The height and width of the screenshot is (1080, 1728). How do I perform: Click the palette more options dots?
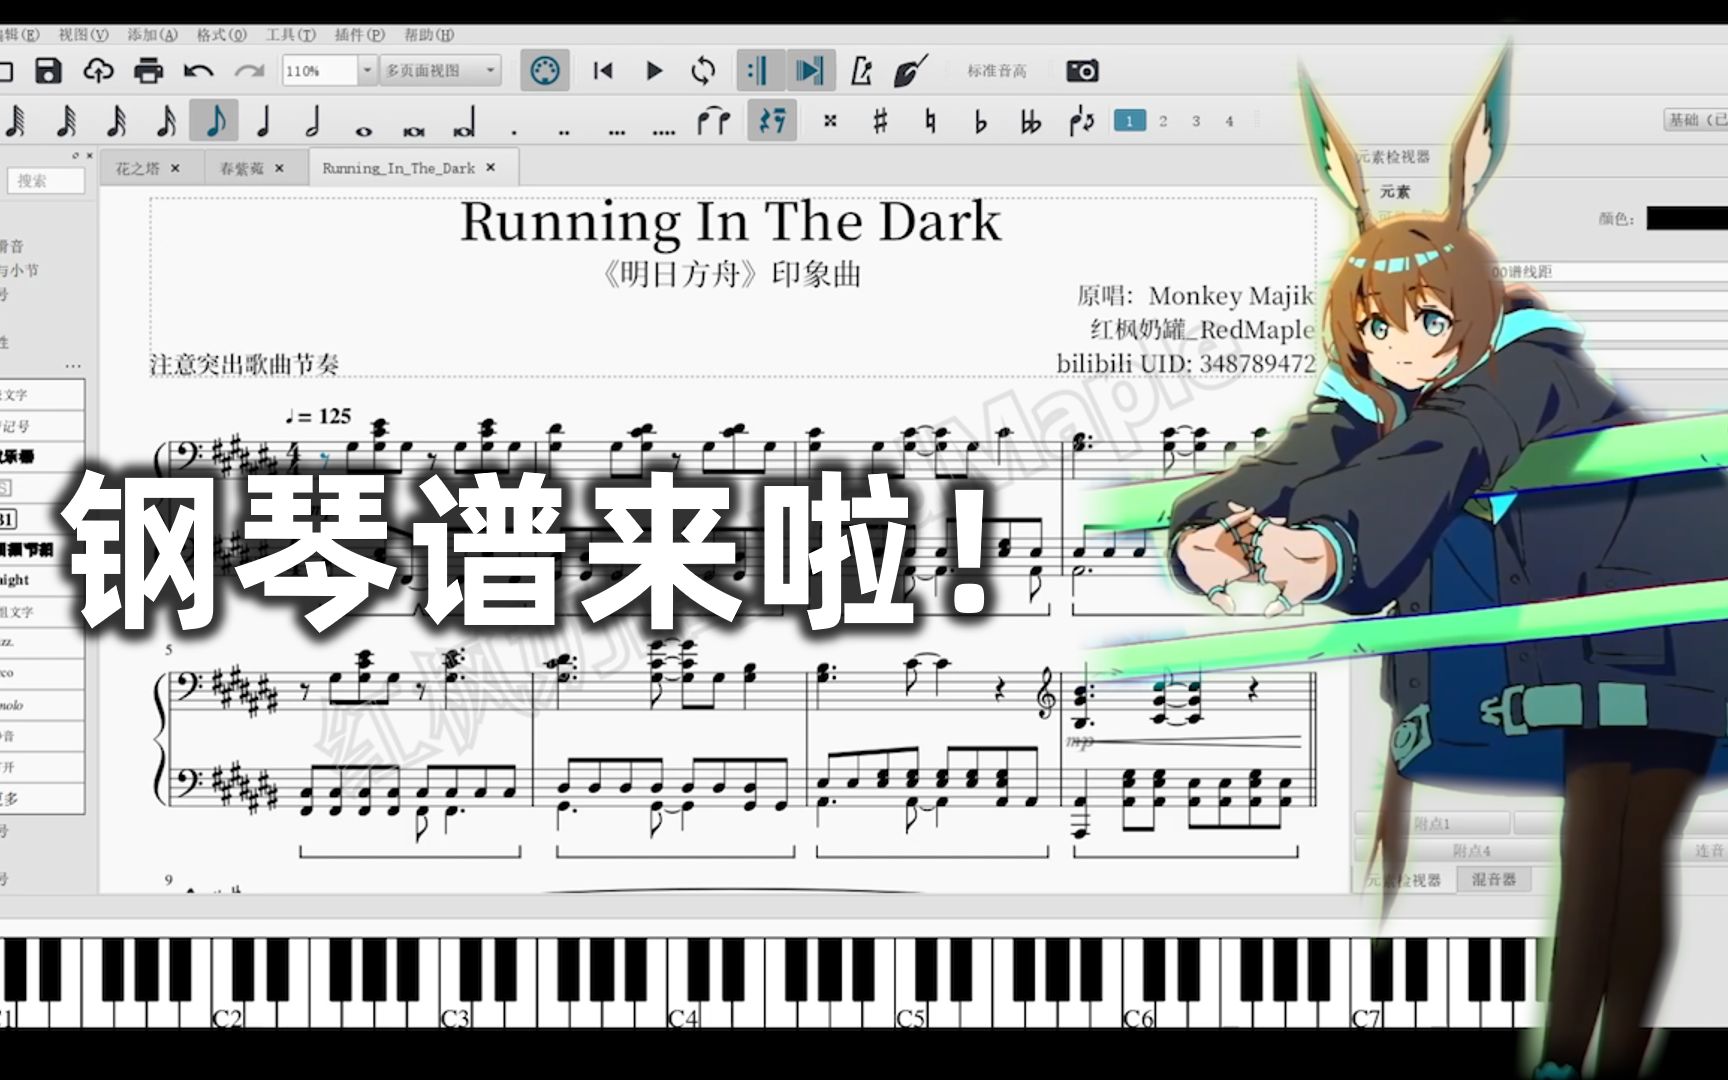click(x=73, y=366)
